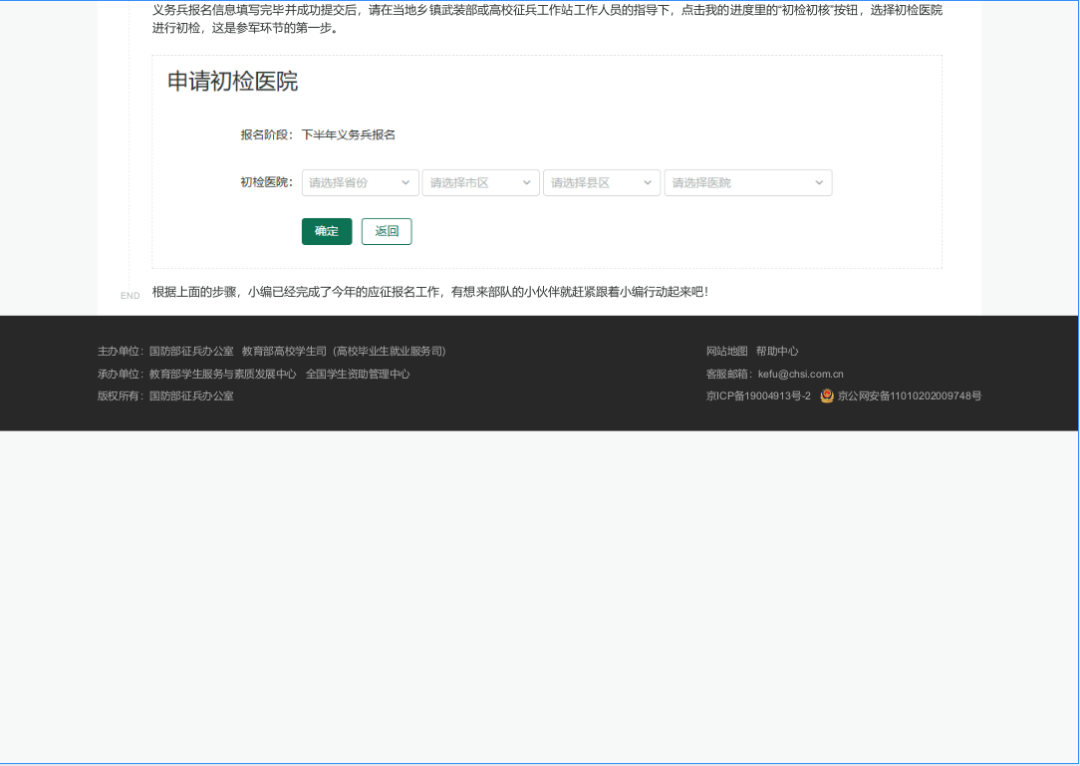
Task: Click the public security emblem badge icon
Action: pos(826,396)
